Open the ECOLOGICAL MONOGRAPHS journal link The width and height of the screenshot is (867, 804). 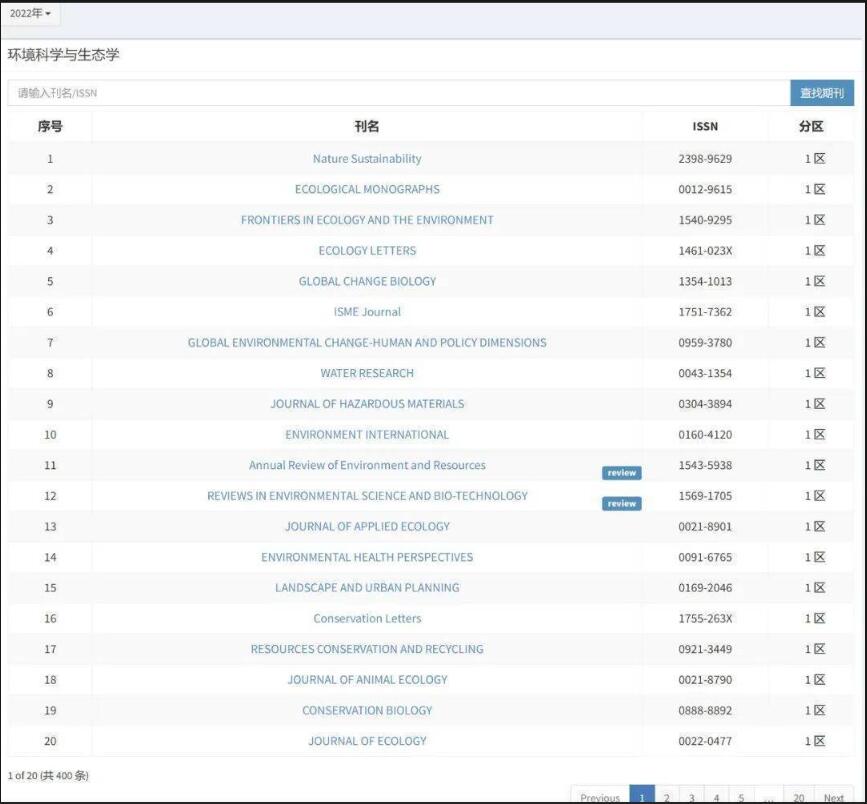367,189
